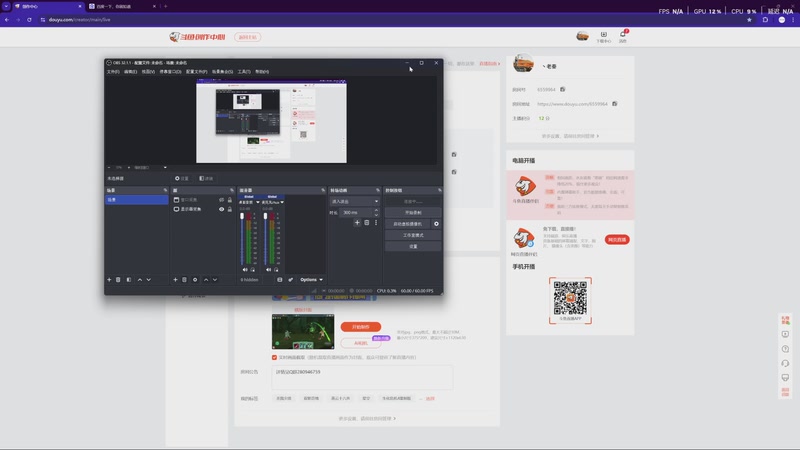
Task: Move scene up in Scenes panel toolbar
Action: click(140, 280)
